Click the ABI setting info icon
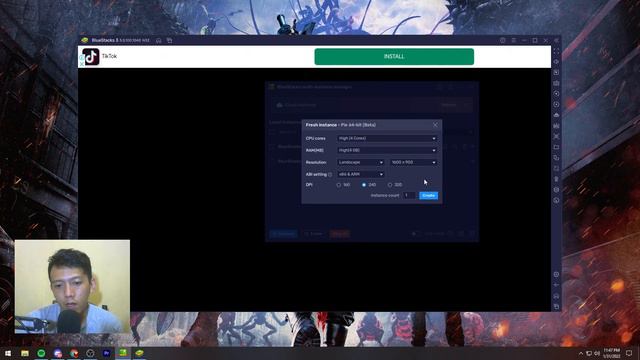 (x=330, y=175)
